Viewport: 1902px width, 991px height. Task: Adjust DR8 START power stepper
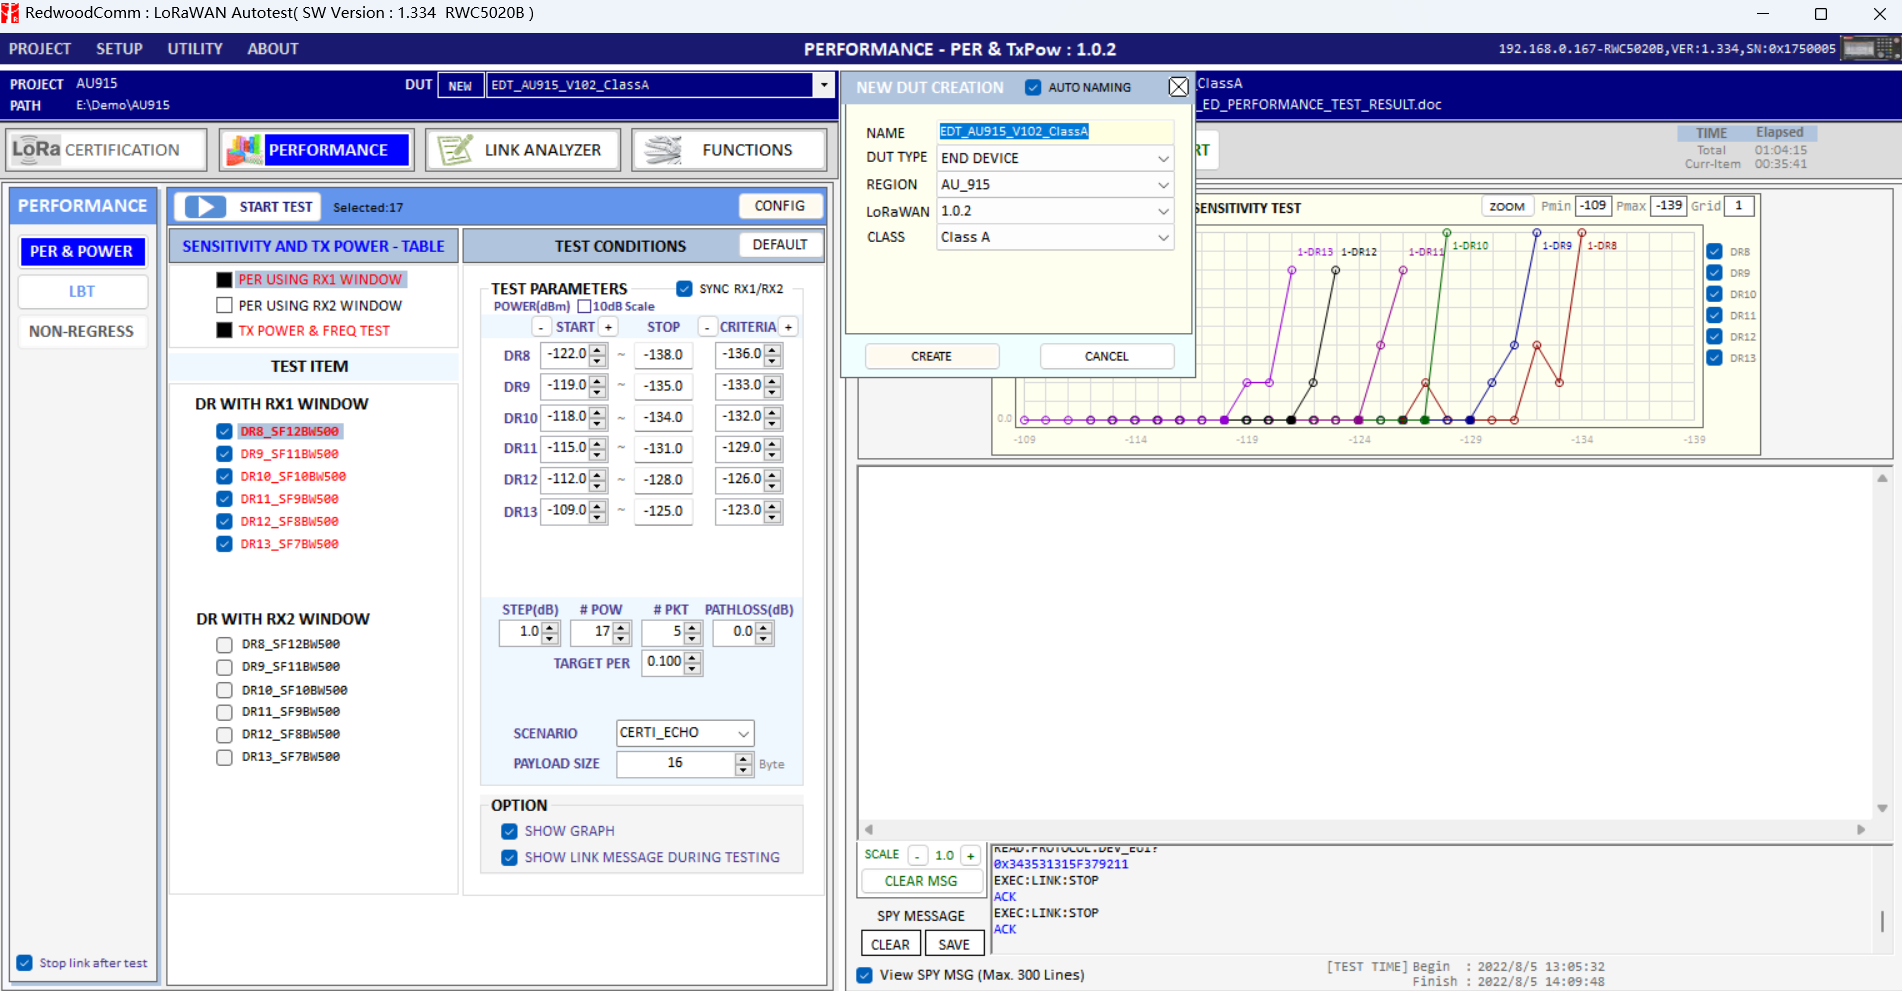[598, 355]
